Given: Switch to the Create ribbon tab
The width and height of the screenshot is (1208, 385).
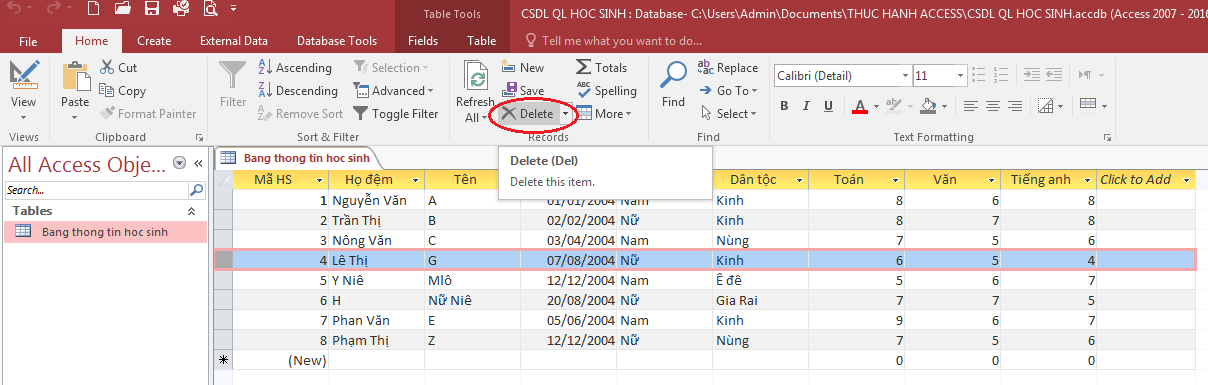Looking at the screenshot, I should tap(154, 41).
